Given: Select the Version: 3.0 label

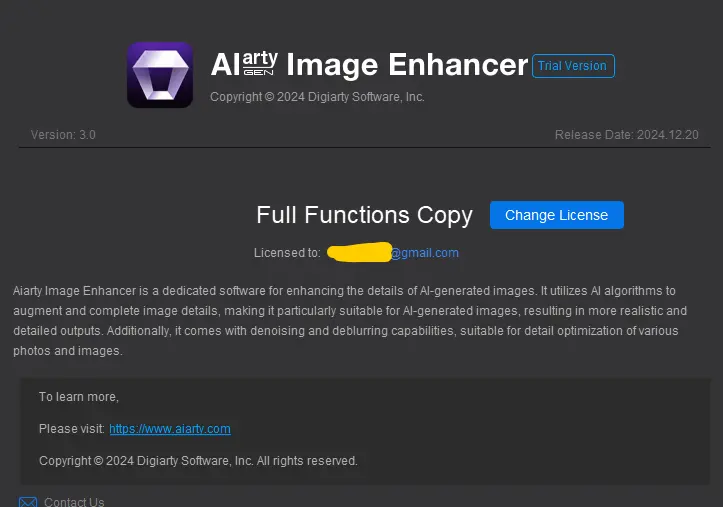Looking at the screenshot, I should (x=63, y=135).
